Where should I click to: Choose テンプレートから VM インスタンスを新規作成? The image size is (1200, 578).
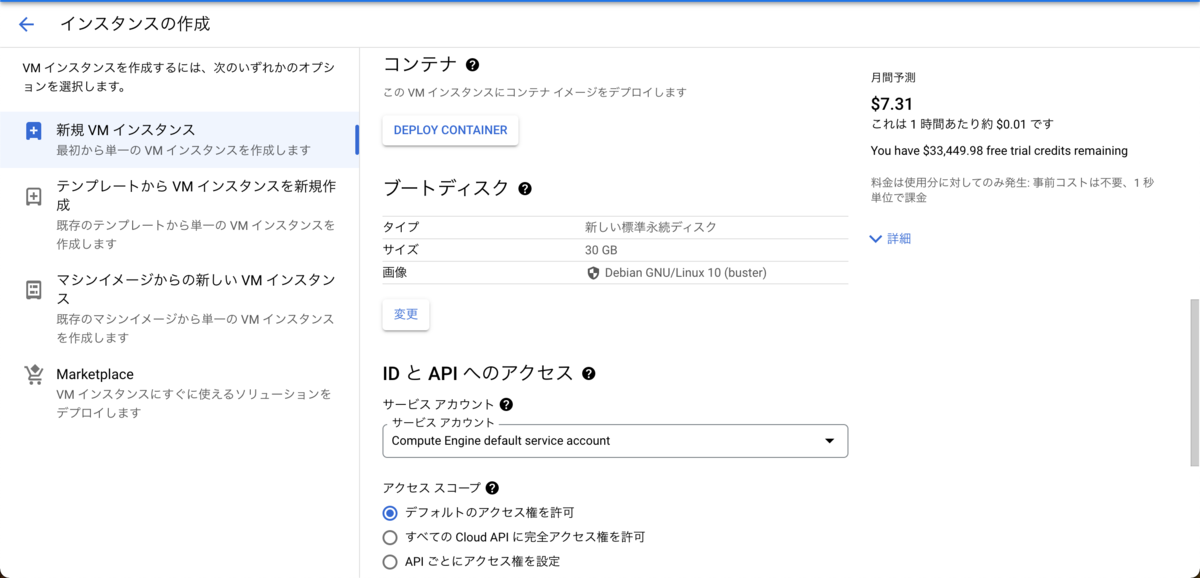coord(179,215)
